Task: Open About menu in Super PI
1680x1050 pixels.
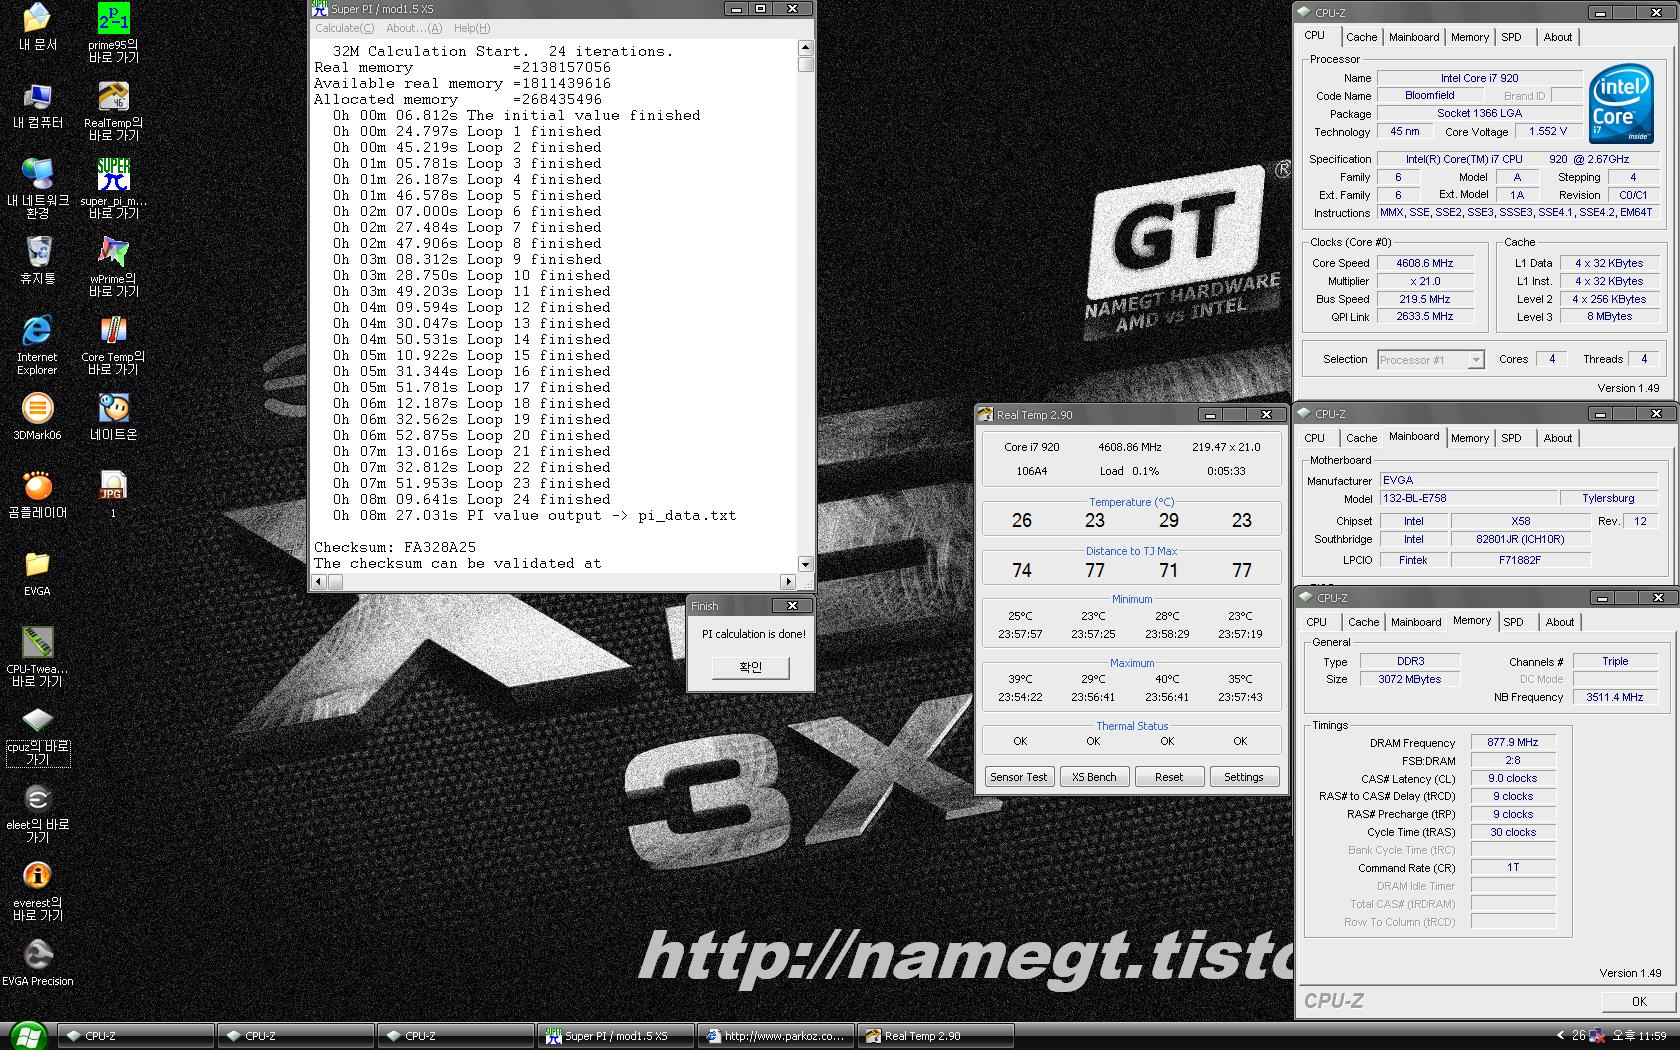Action: pos(414,28)
